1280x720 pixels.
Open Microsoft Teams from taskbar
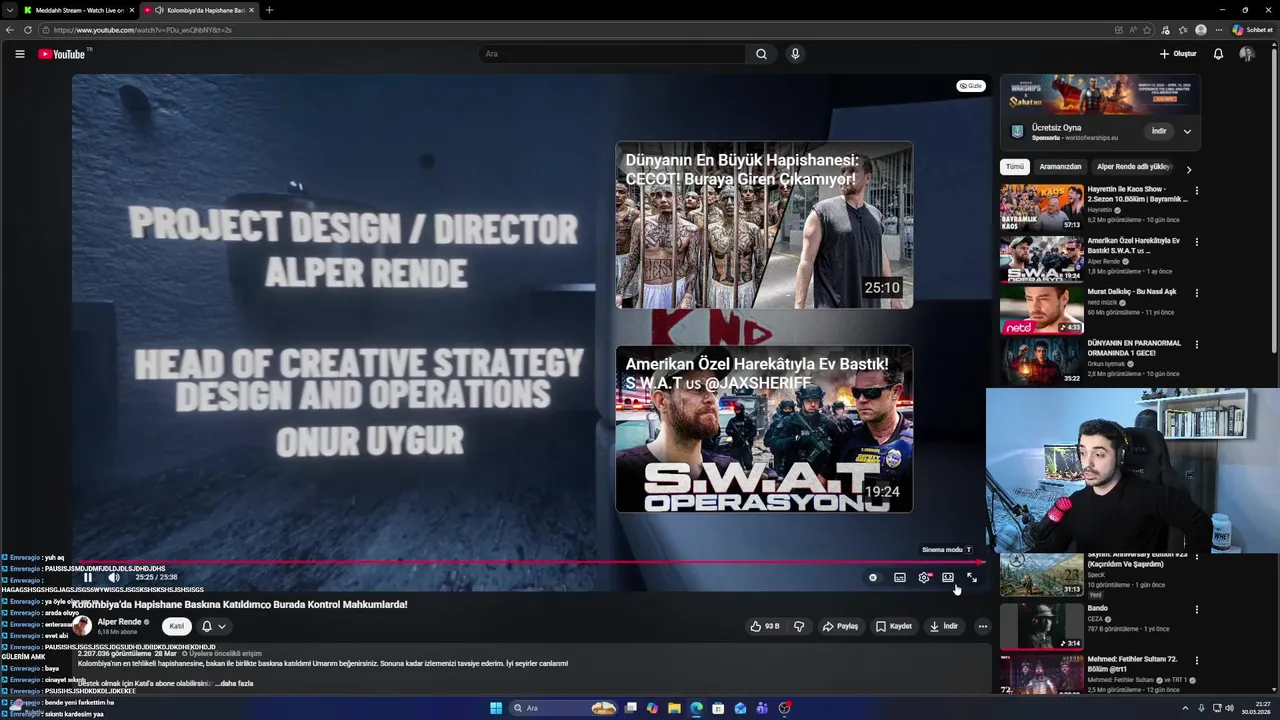click(762, 708)
